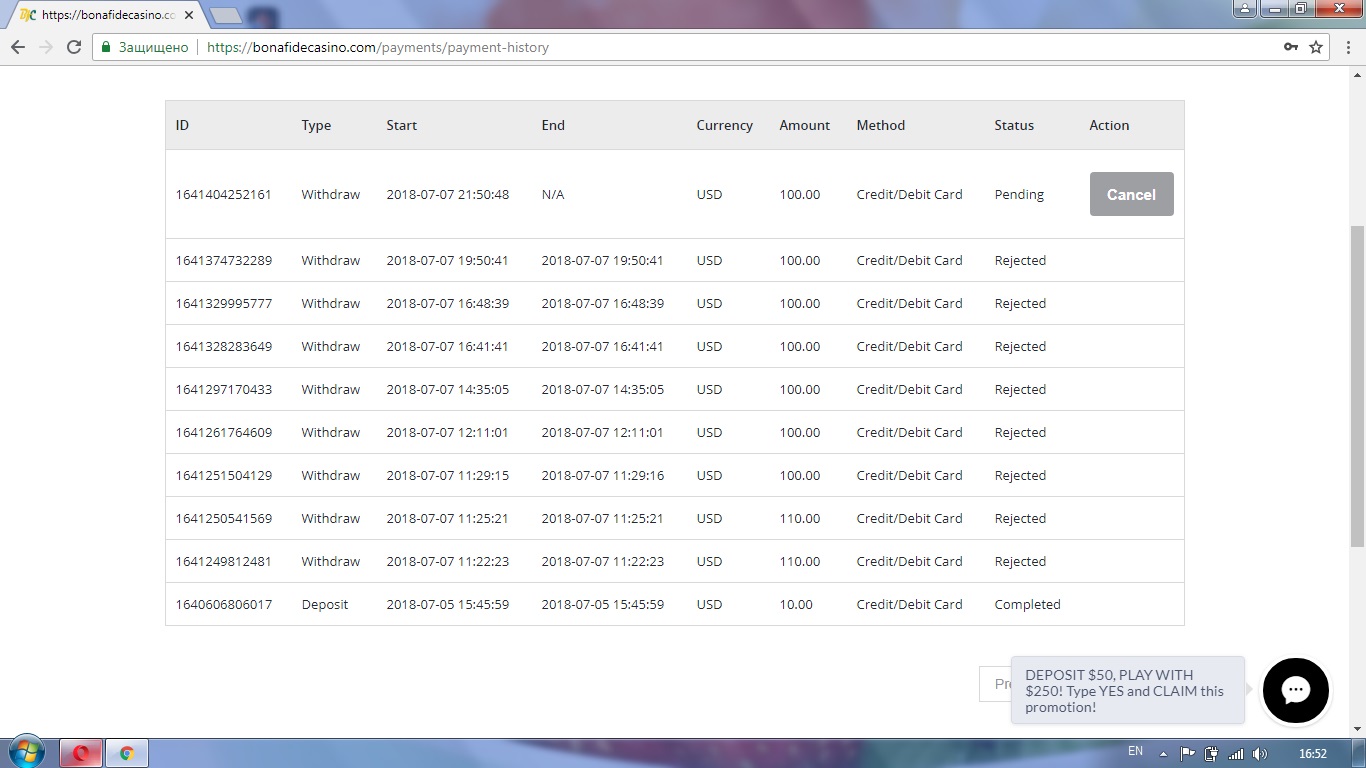Click the star to bookmark this page
This screenshot has width=1366, height=768.
point(1316,47)
